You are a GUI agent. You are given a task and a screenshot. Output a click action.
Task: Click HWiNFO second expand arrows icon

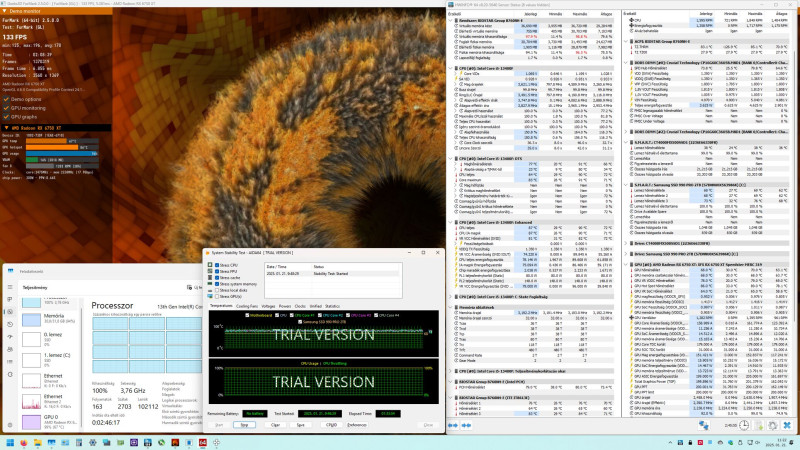coord(466,425)
